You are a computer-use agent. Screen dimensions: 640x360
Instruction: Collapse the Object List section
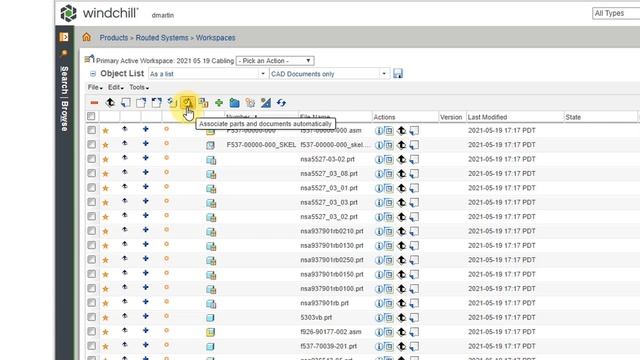pyautogui.click(x=93, y=74)
